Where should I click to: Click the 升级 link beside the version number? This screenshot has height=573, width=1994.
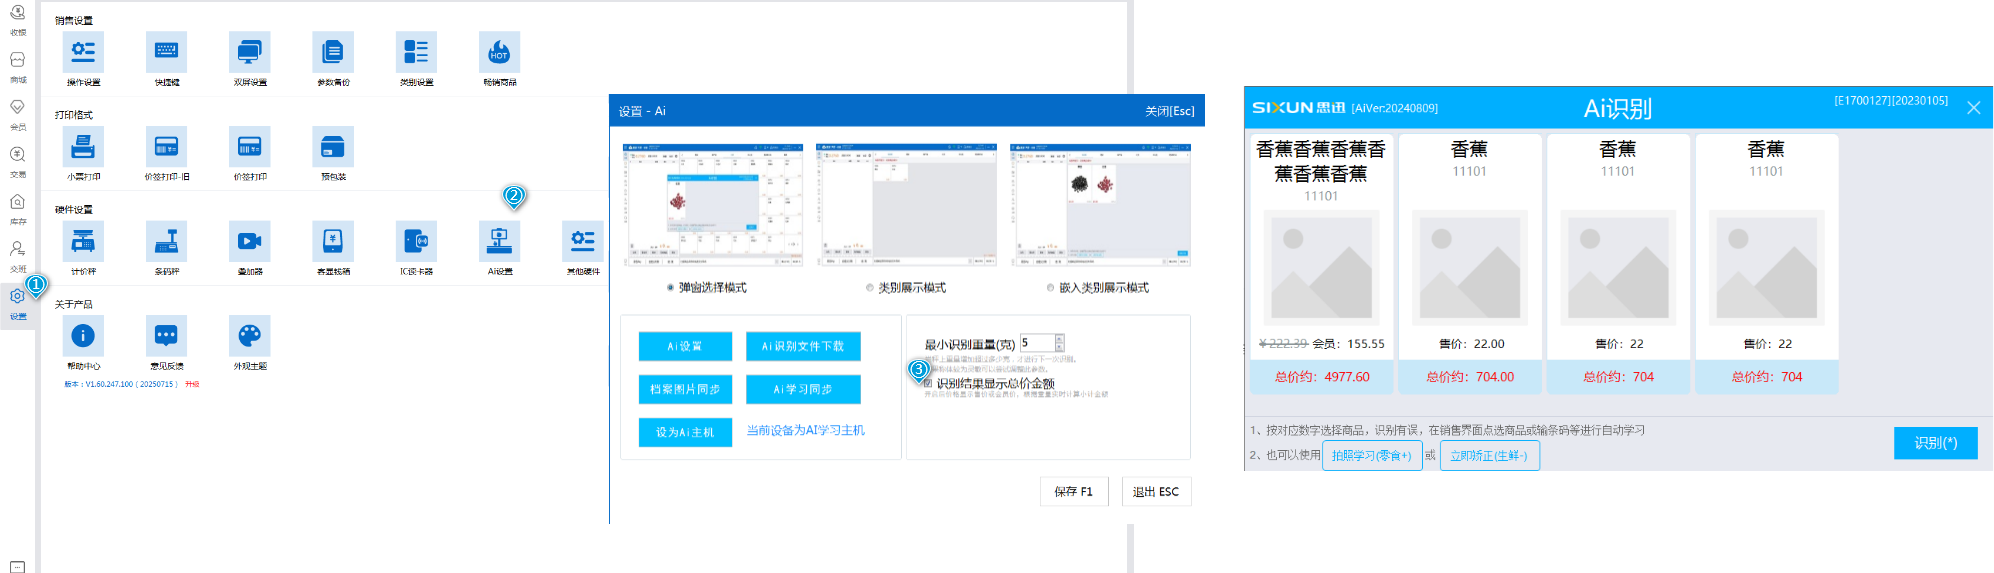click(x=193, y=384)
